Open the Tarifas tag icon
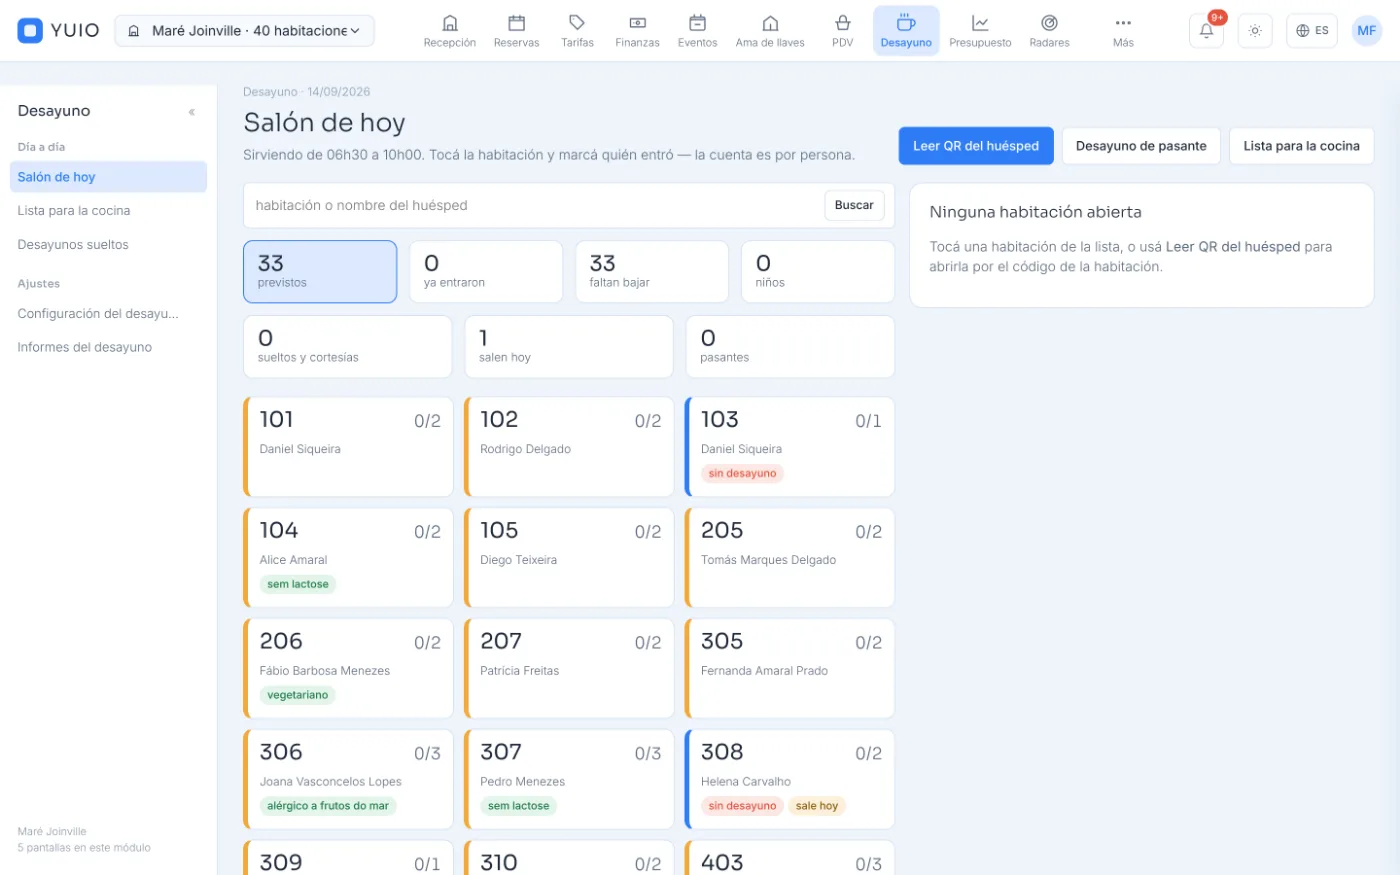Screen dimensions: 1400x875 [x=577, y=31]
